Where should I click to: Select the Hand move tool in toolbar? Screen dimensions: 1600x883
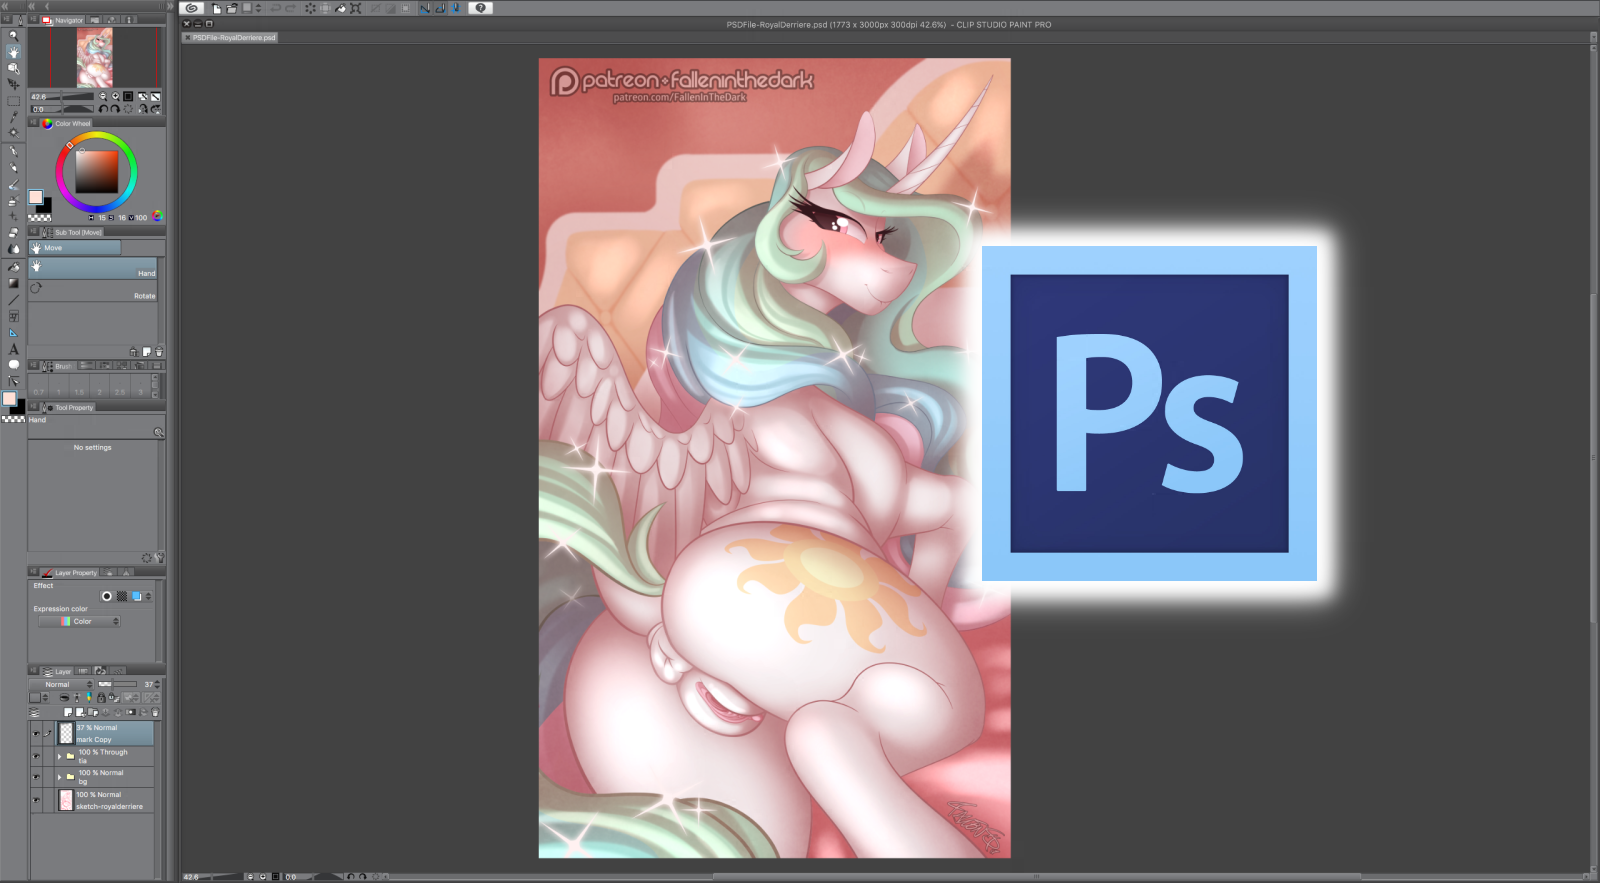13,51
